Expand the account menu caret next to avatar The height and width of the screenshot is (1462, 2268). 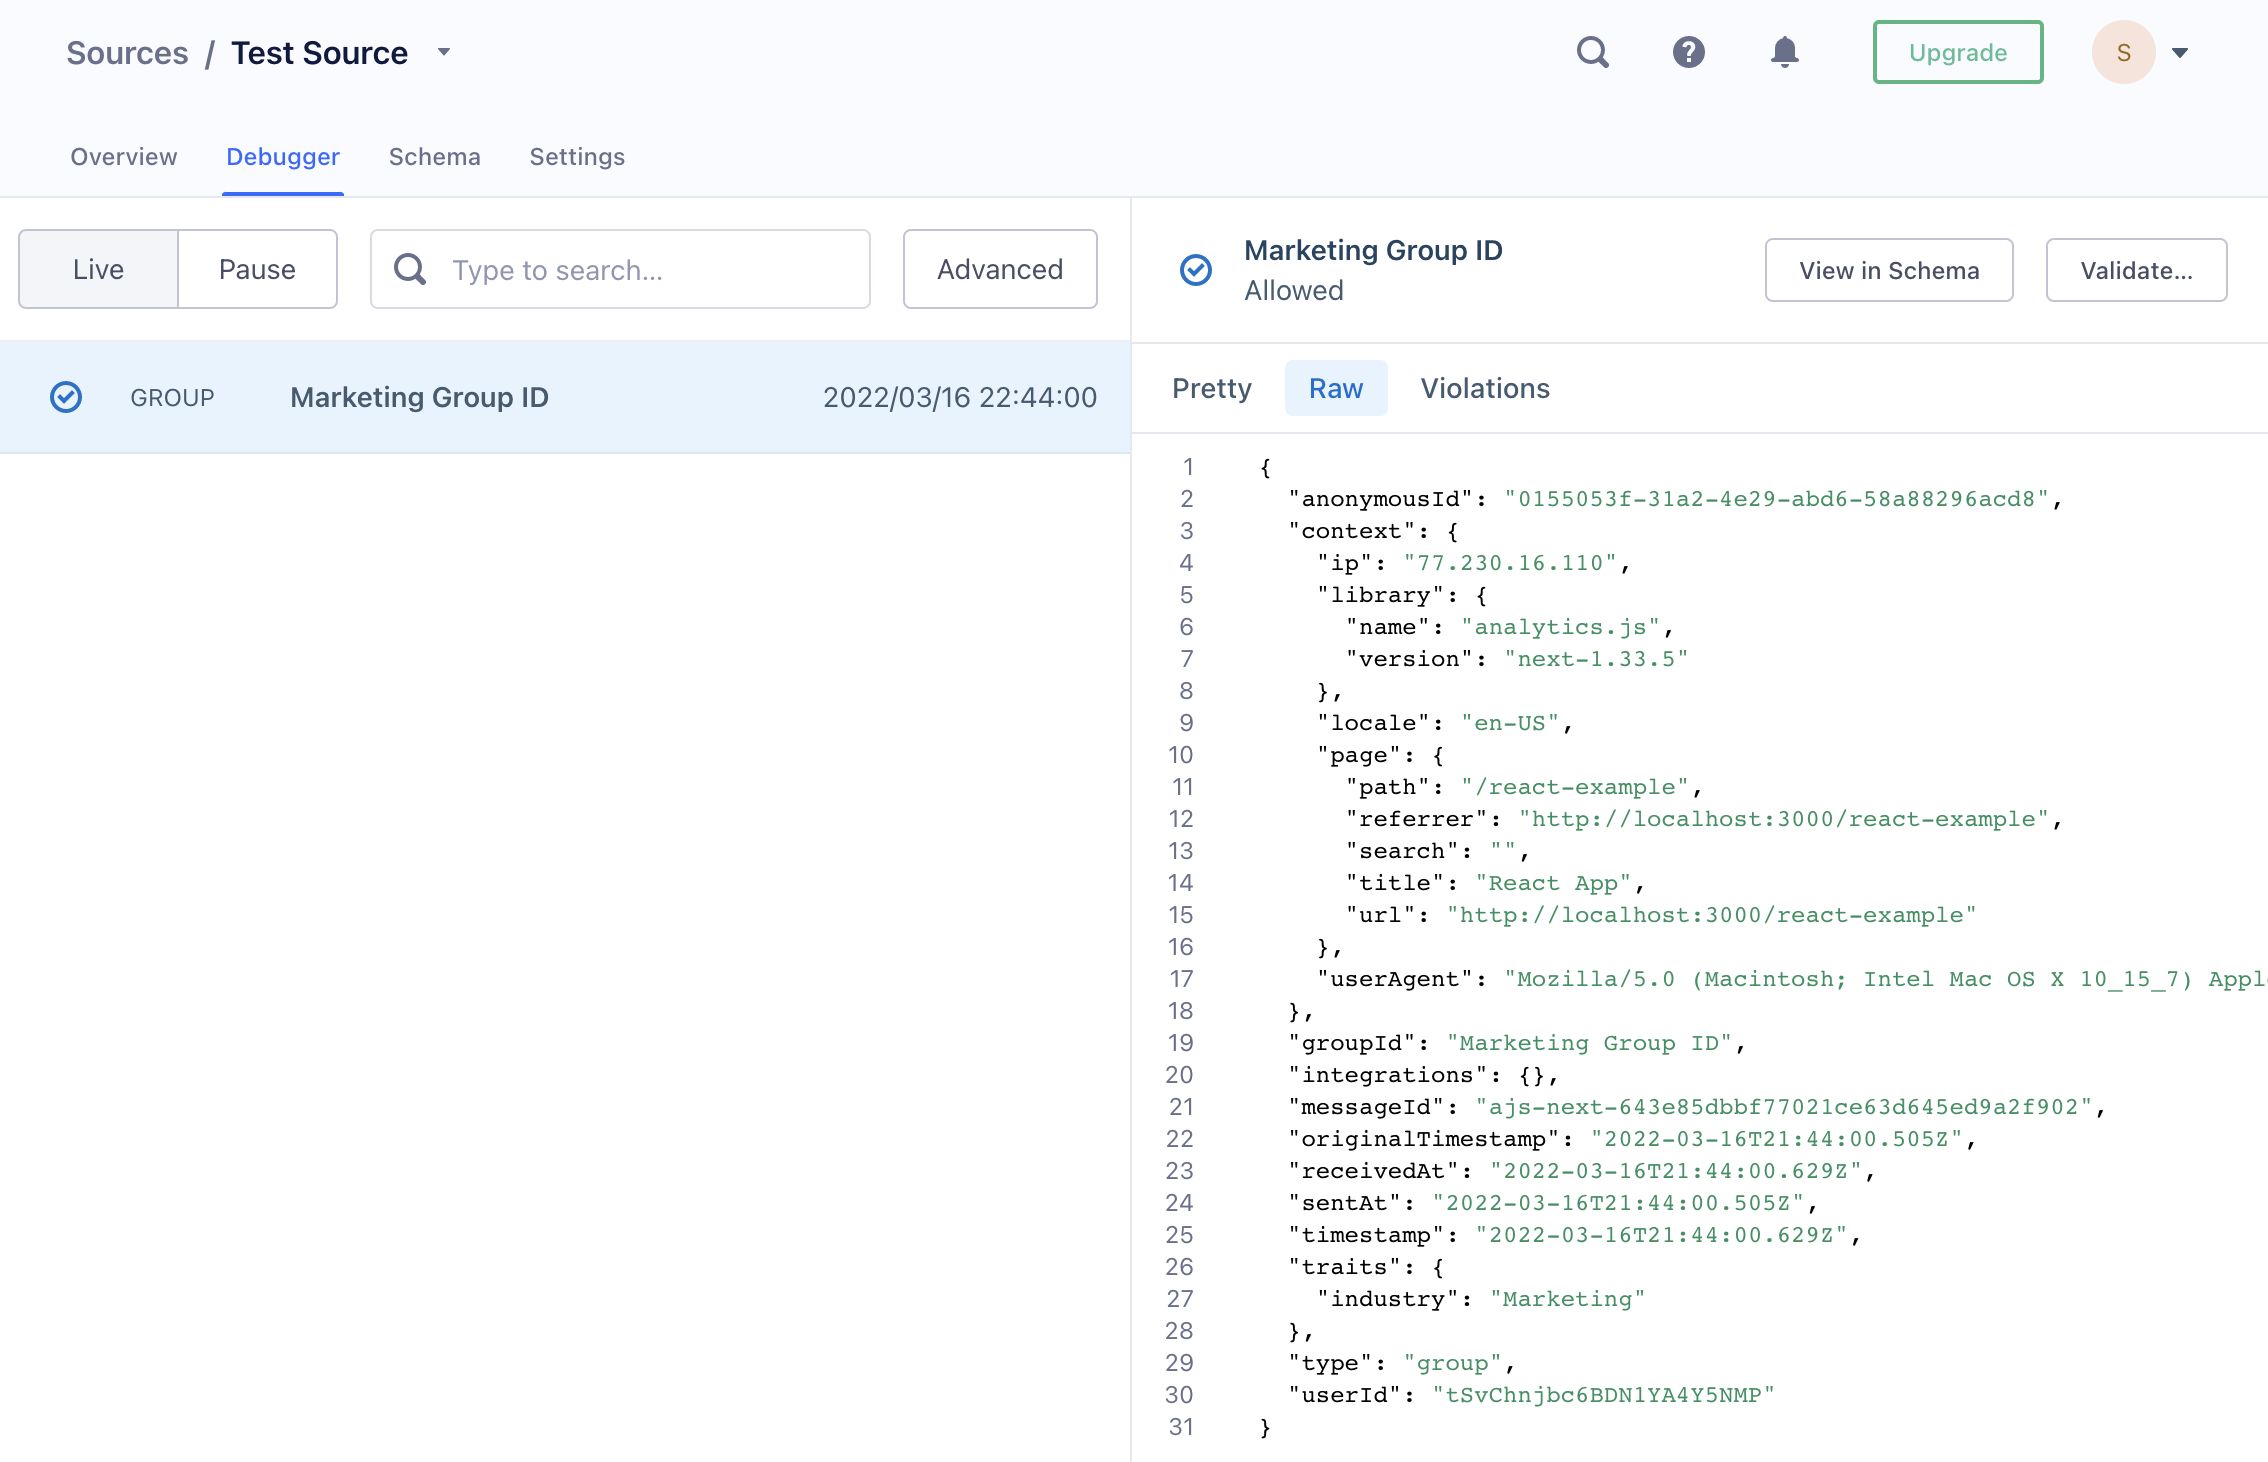coord(2181,53)
